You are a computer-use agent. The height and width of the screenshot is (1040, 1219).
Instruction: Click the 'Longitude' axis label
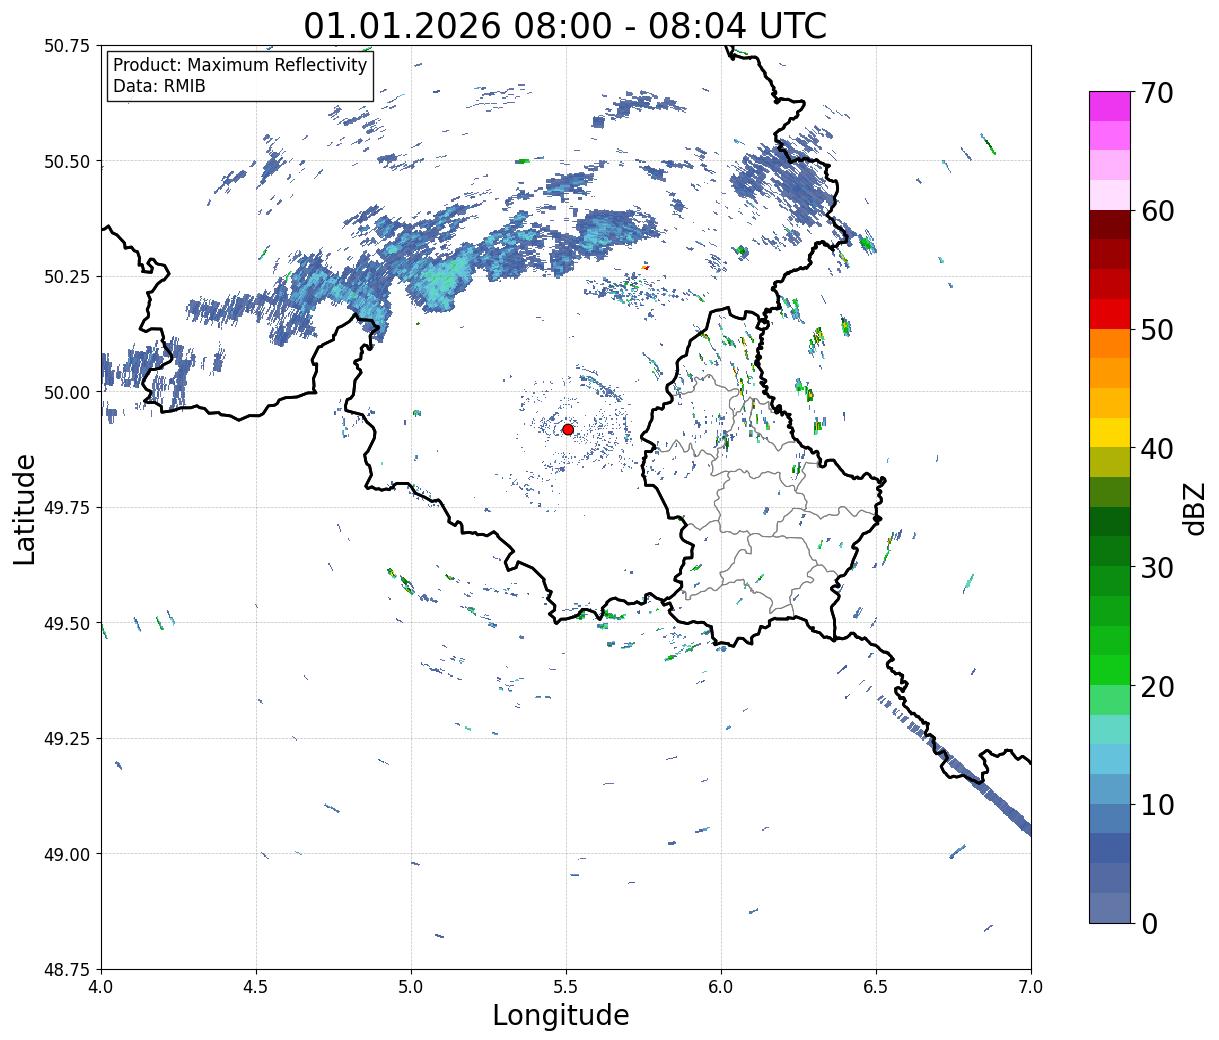coord(561,1015)
